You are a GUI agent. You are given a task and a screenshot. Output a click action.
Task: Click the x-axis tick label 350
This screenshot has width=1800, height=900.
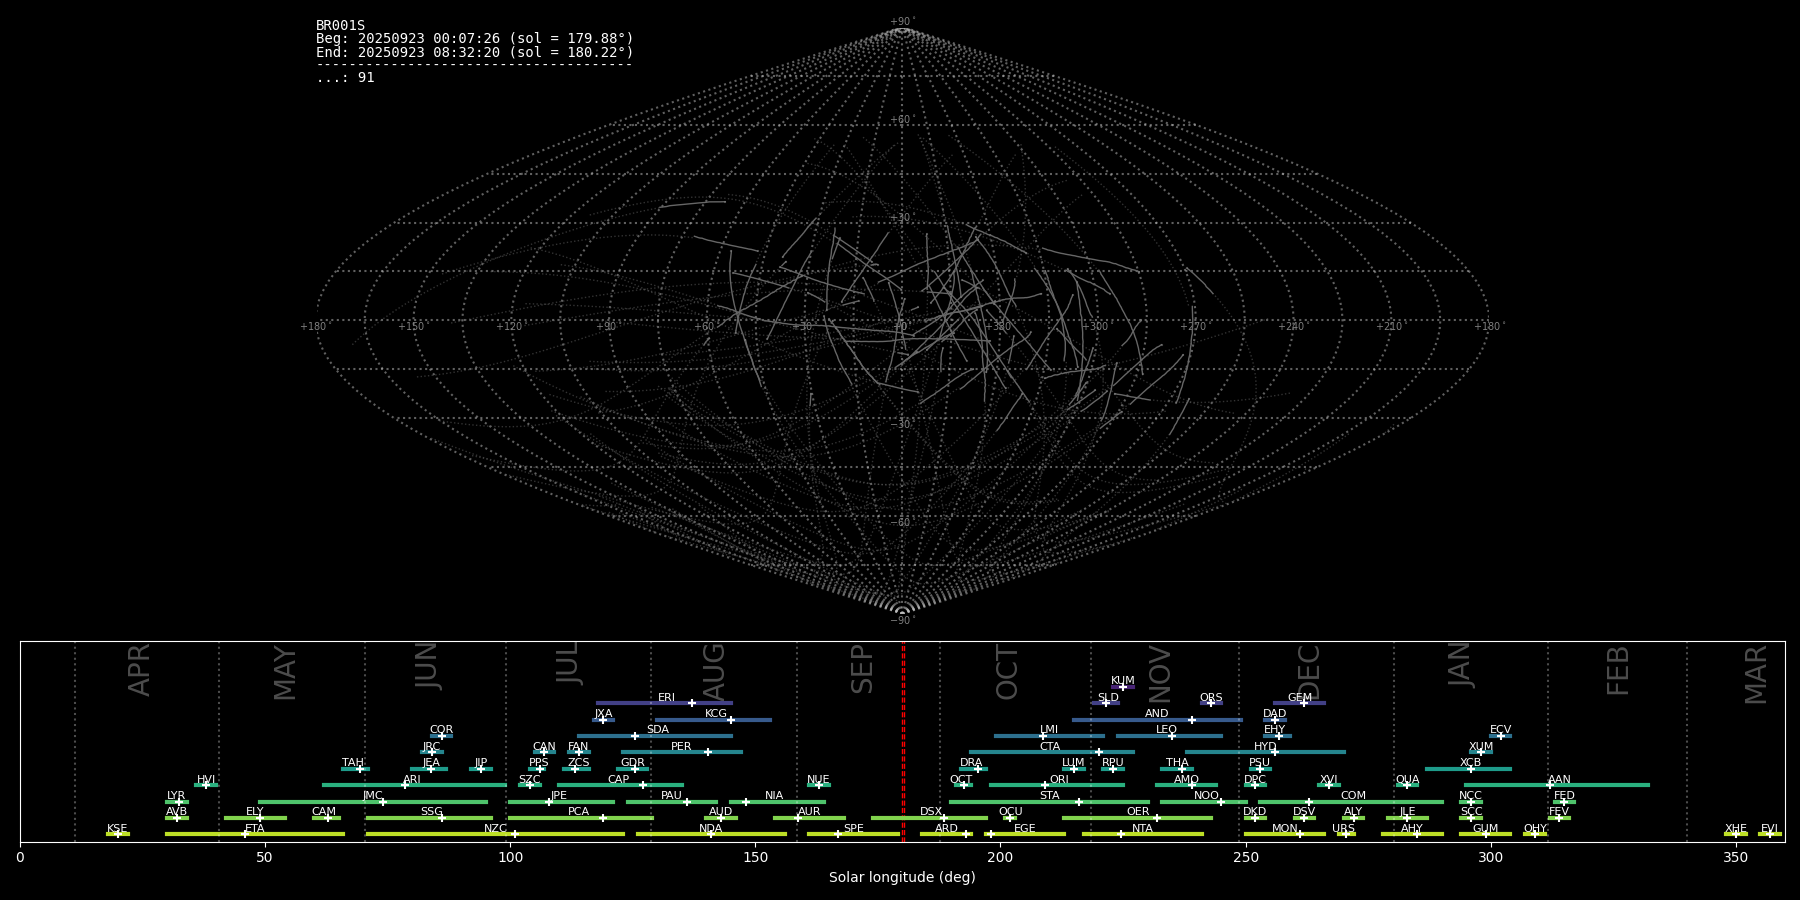1736,857
